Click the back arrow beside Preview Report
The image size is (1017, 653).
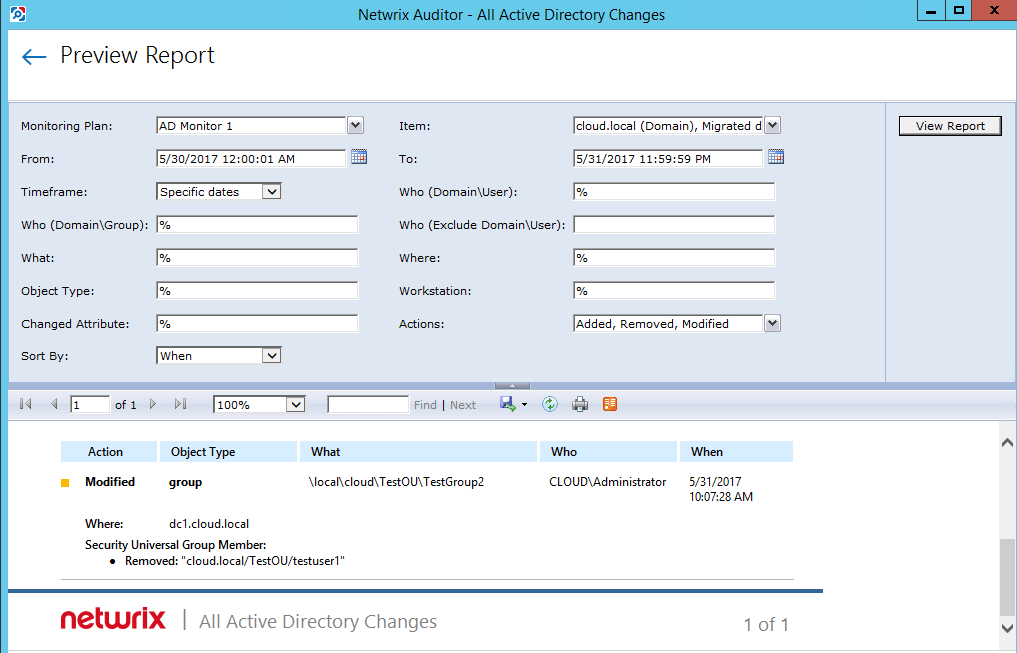click(x=34, y=57)
